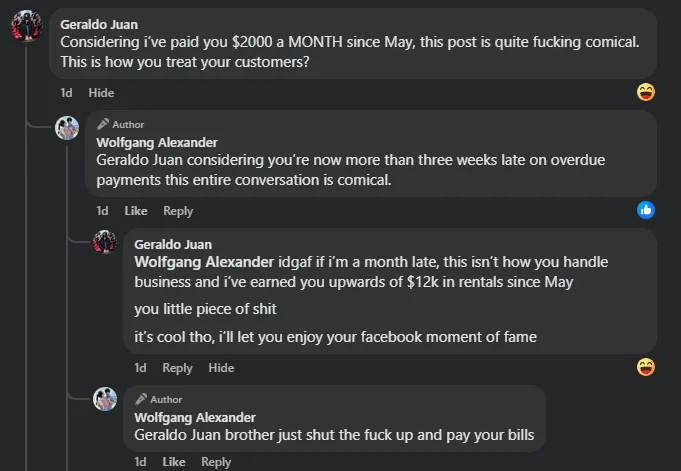The height and width of the screenshot is (471, 681).
Task: Click Geraldo Juan's avatar on nested reply
Action: point(105,242)
